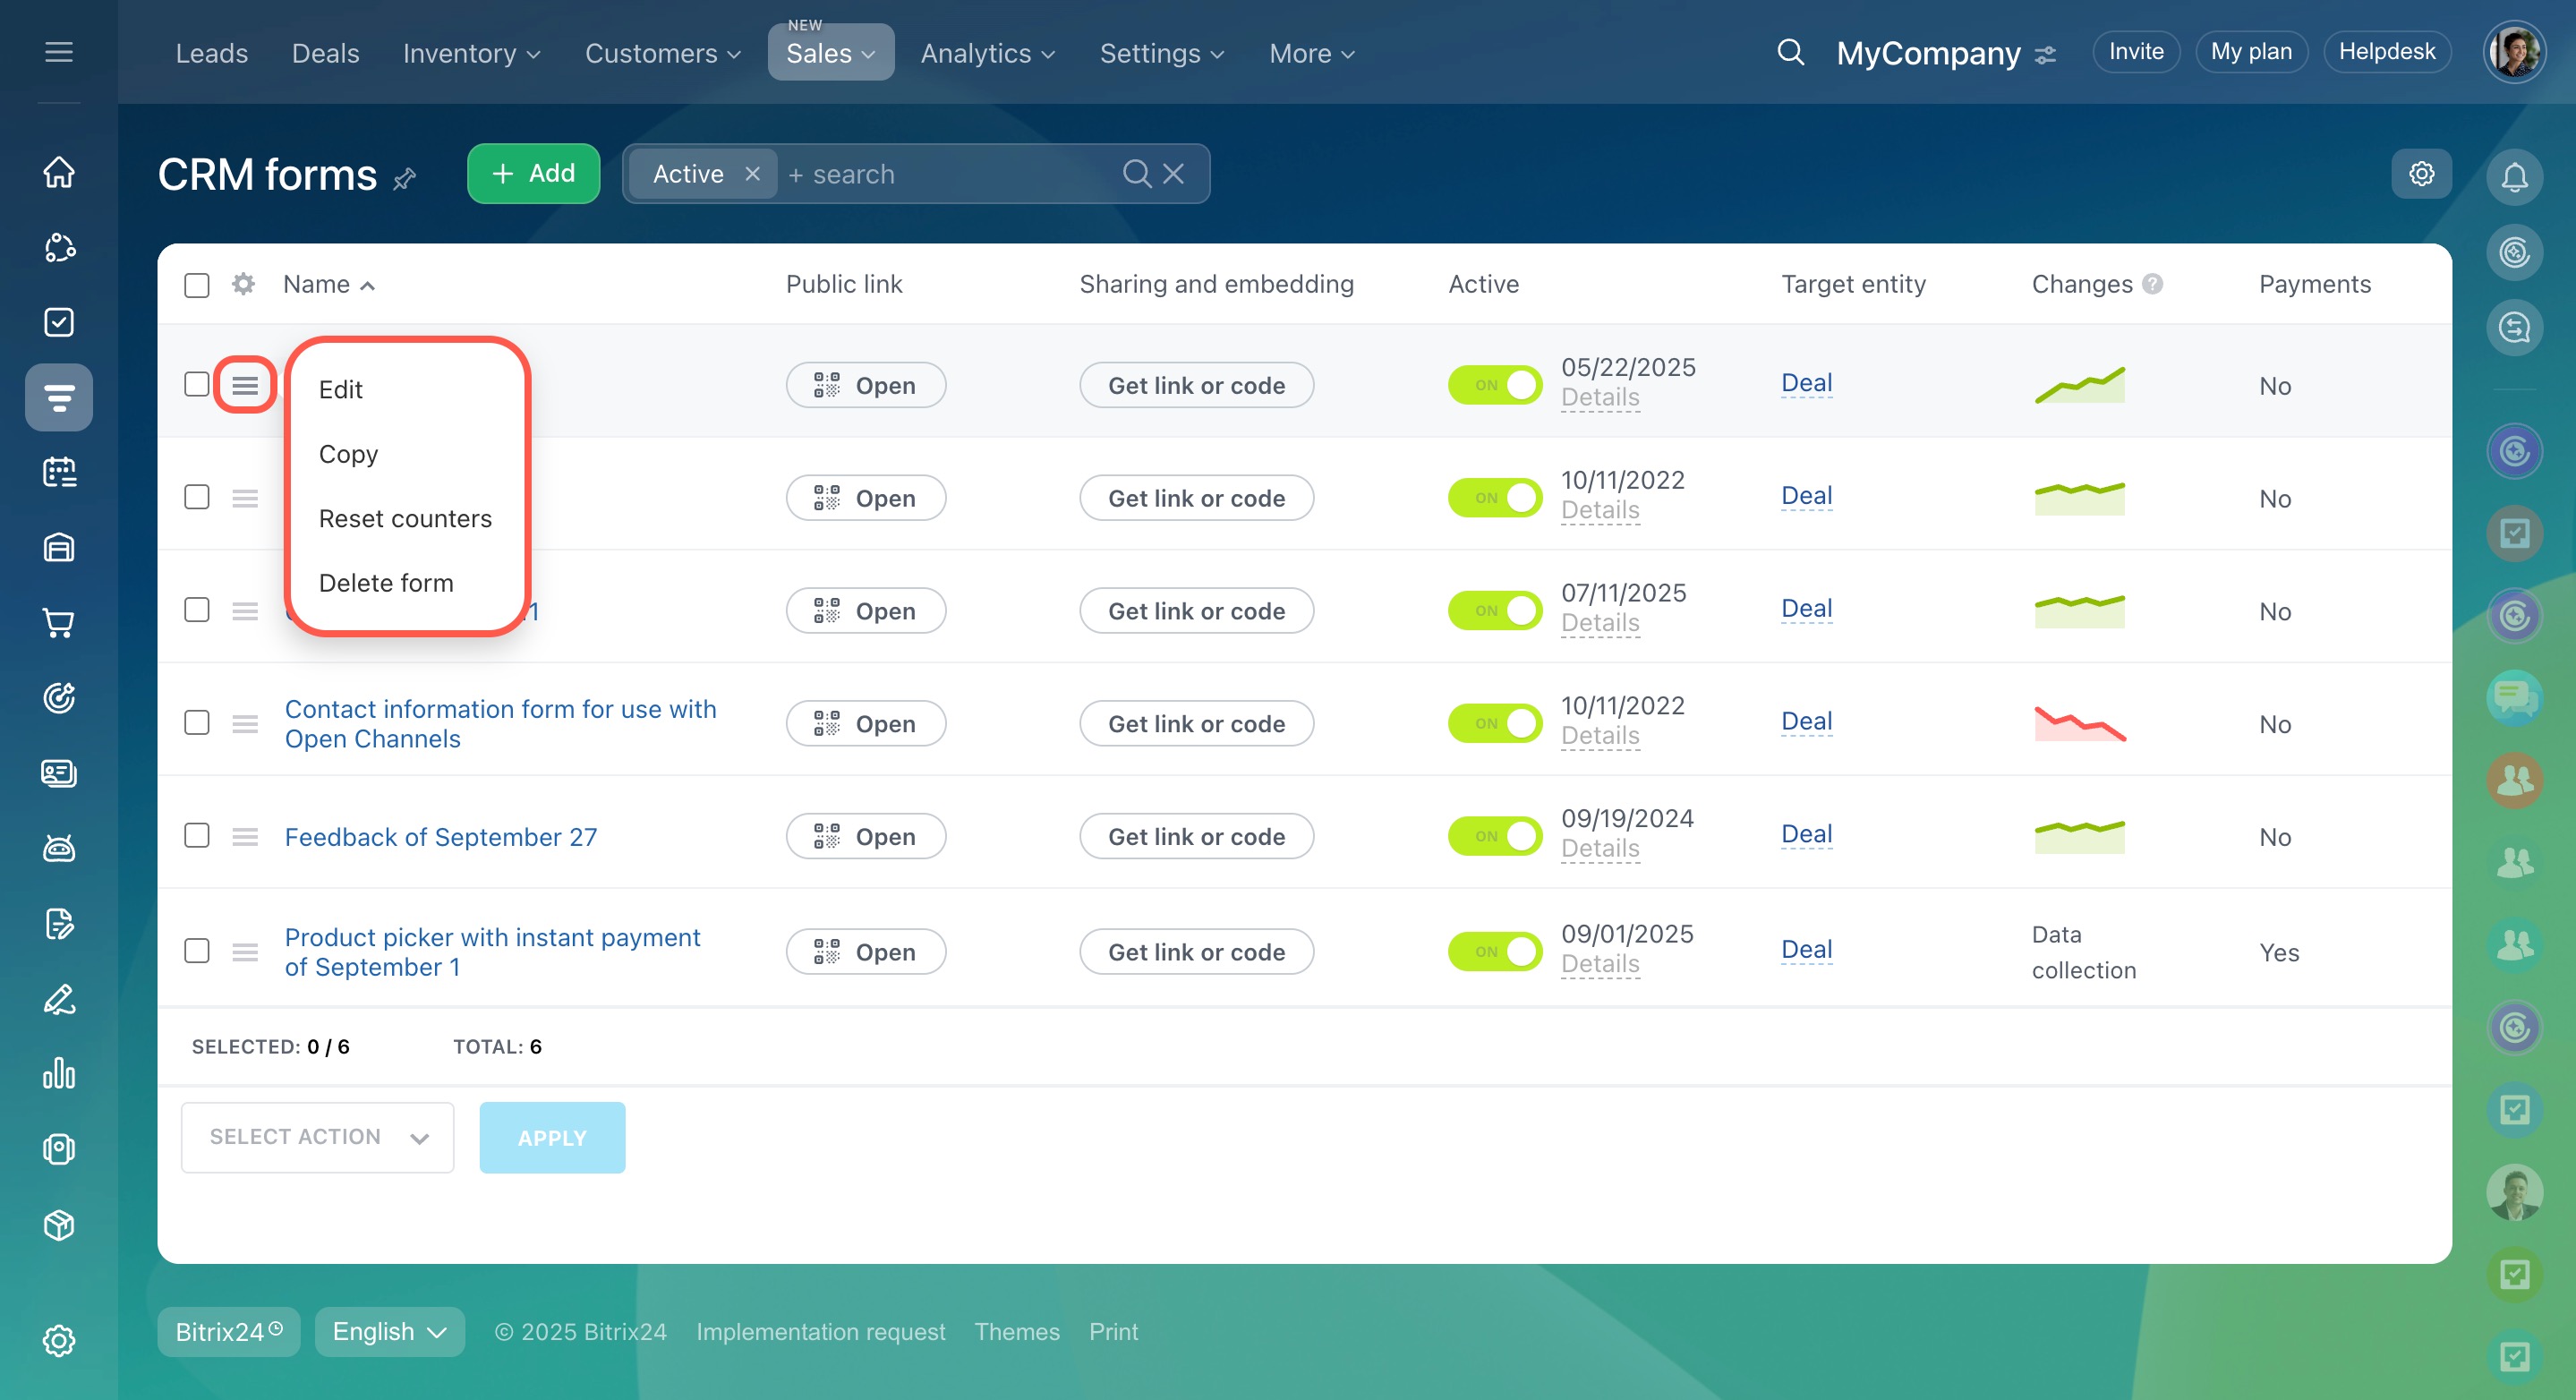The width and height of the screenshot is (2576, 1400).
Task: Click the home icon in left sidebar
Action: 59,172
